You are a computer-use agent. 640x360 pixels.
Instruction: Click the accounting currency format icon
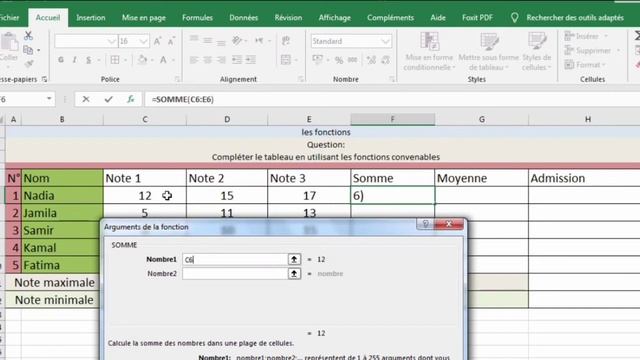point(318,60)
